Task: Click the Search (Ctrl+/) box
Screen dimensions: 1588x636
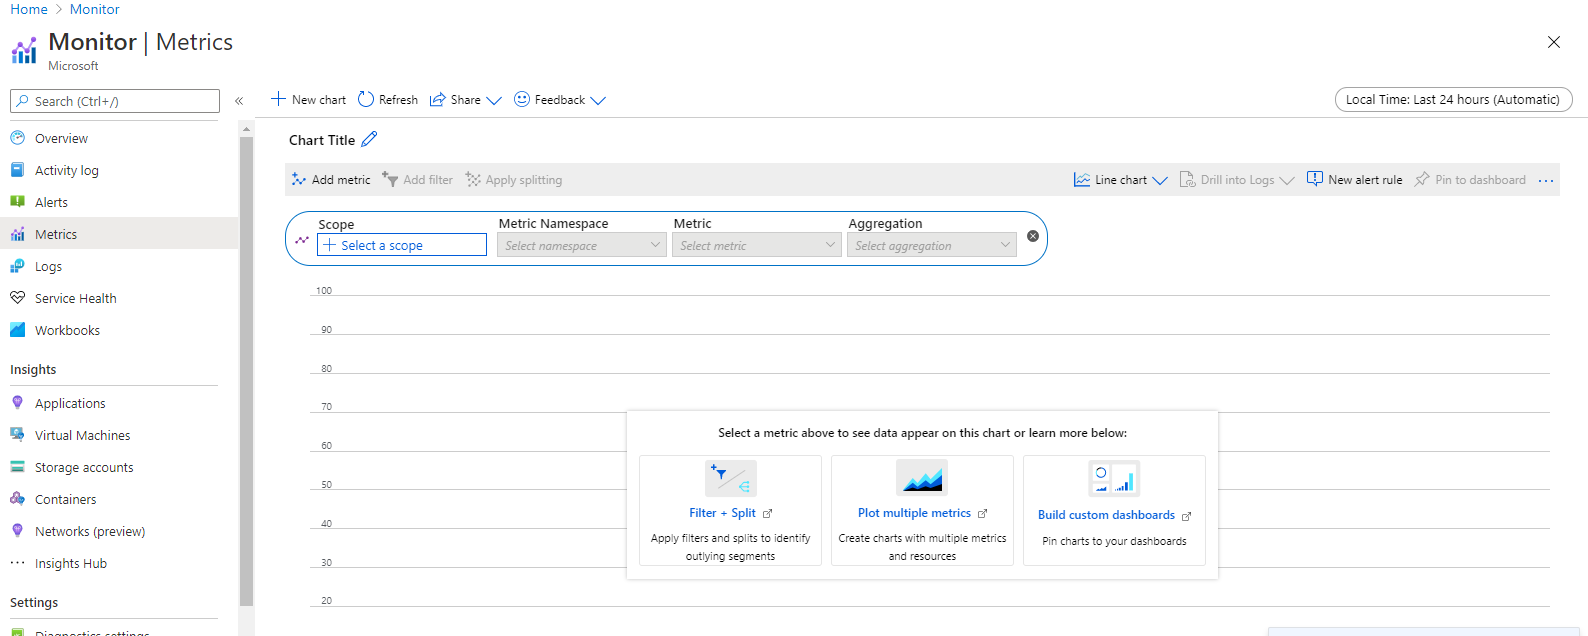Action: coord(115,101)
